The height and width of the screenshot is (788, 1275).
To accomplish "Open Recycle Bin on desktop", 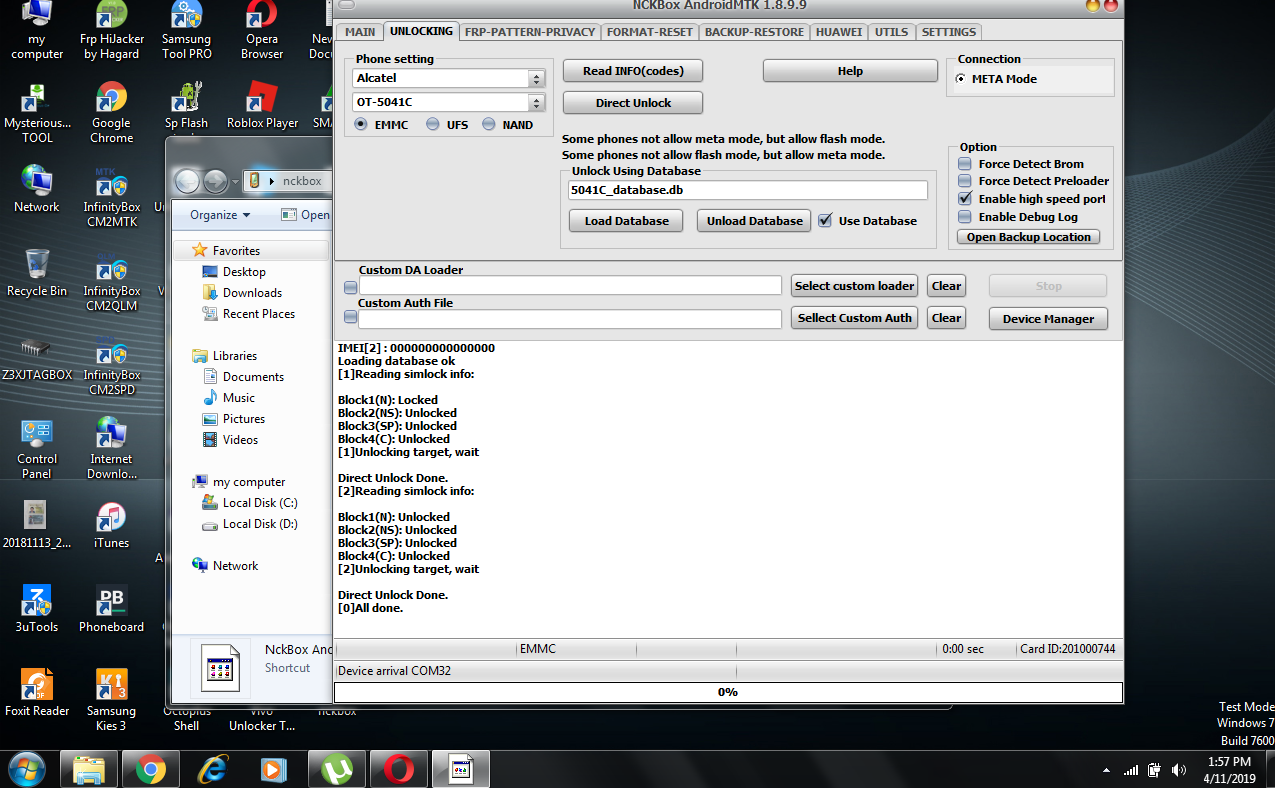I will point(37,273).
